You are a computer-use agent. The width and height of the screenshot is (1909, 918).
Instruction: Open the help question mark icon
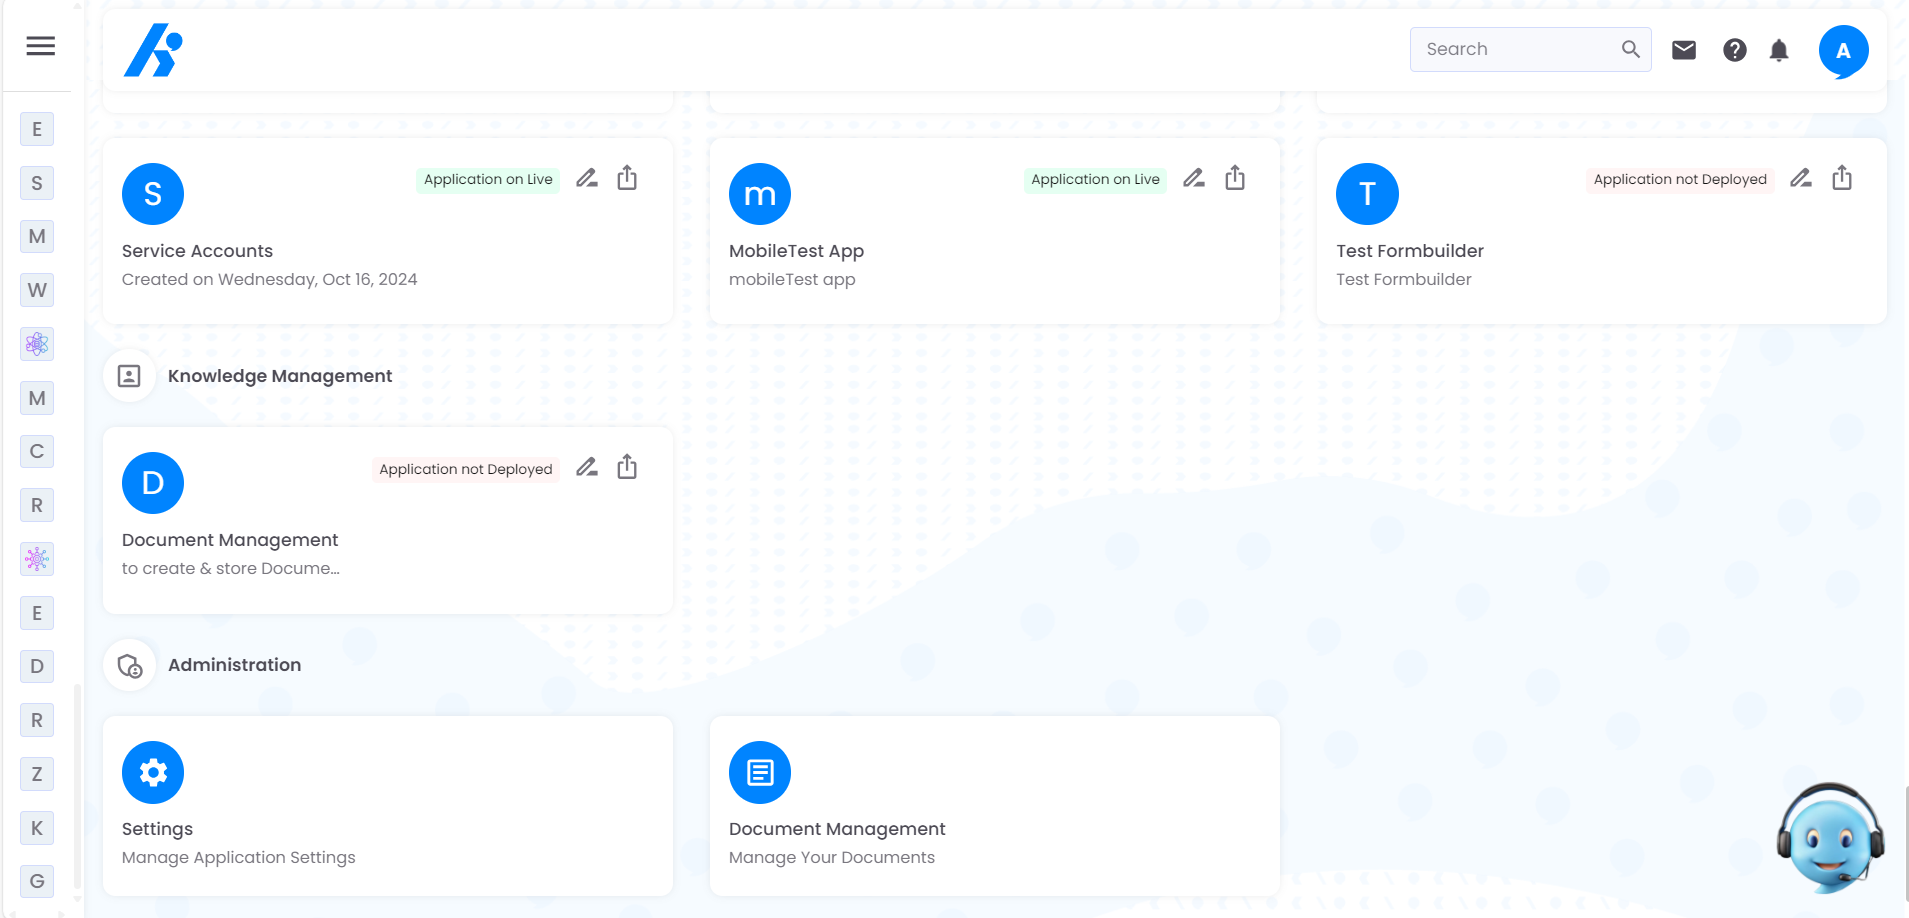coord(1735,50)
